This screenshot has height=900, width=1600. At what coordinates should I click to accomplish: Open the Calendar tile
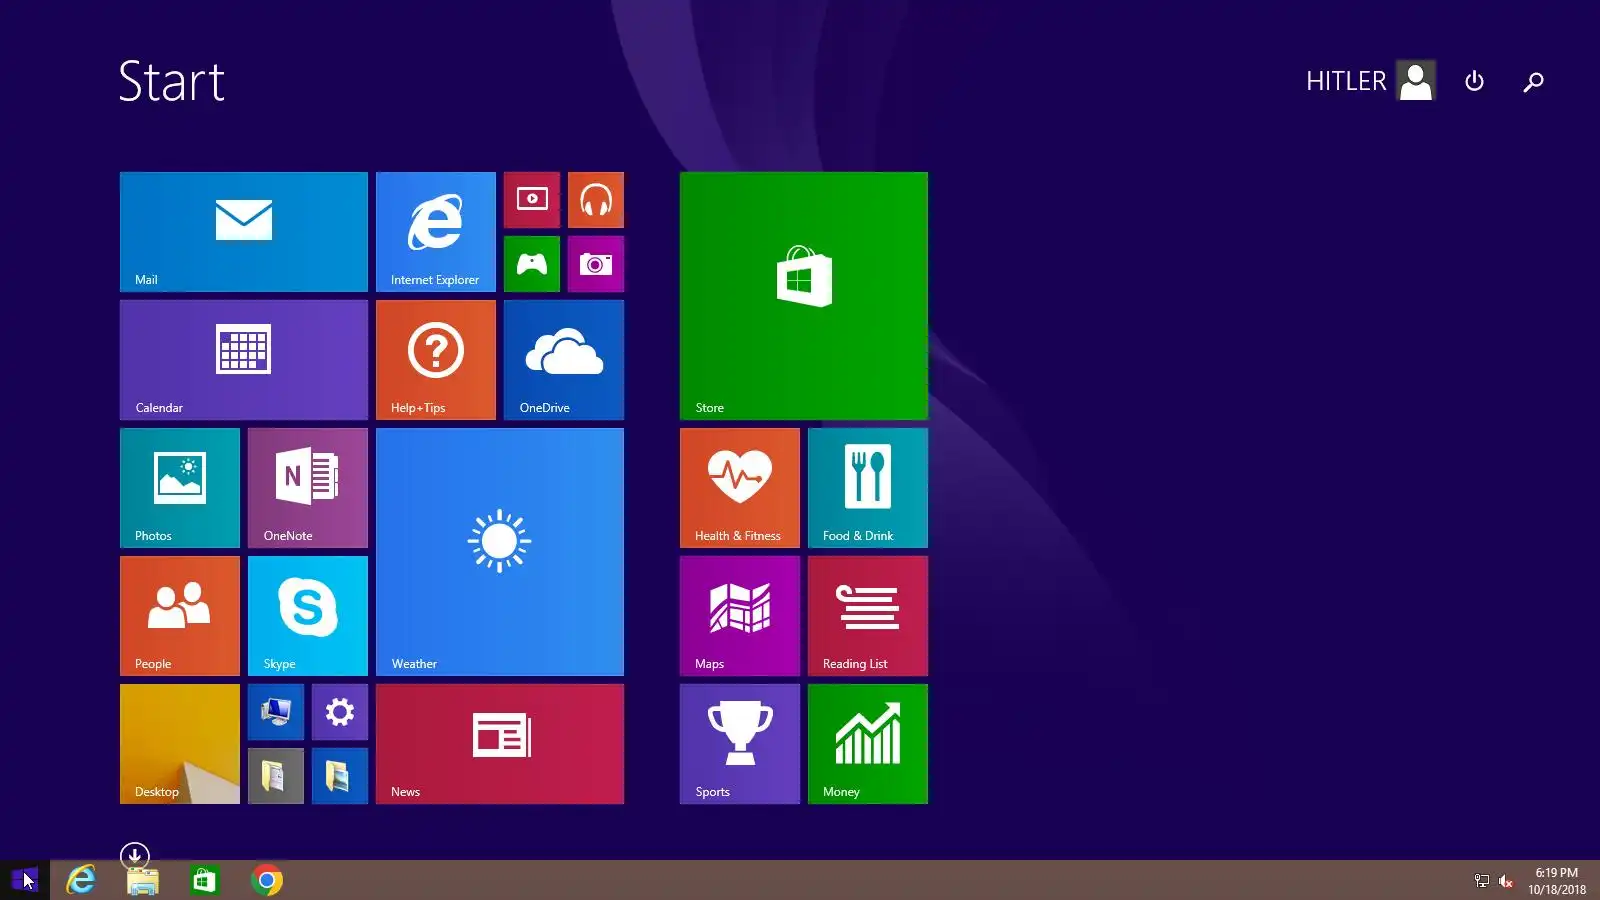pyautogui.click(x=244, y=360)
